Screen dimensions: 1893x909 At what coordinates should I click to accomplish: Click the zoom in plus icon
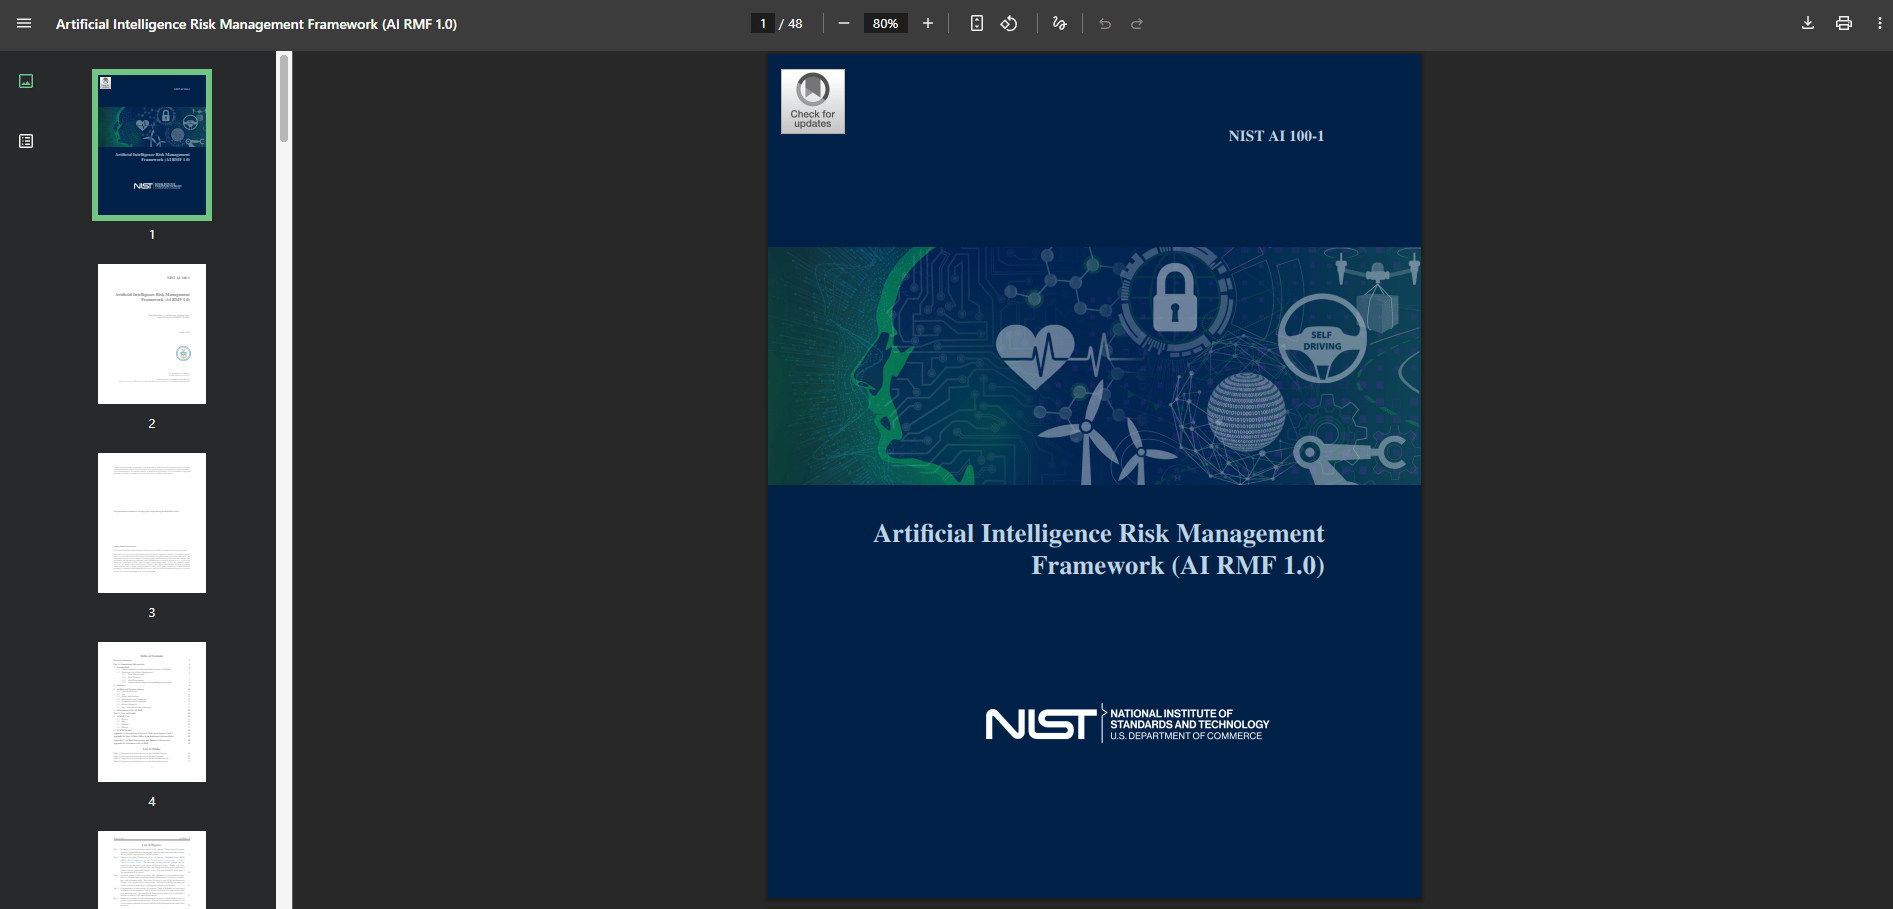click(928, 23)
